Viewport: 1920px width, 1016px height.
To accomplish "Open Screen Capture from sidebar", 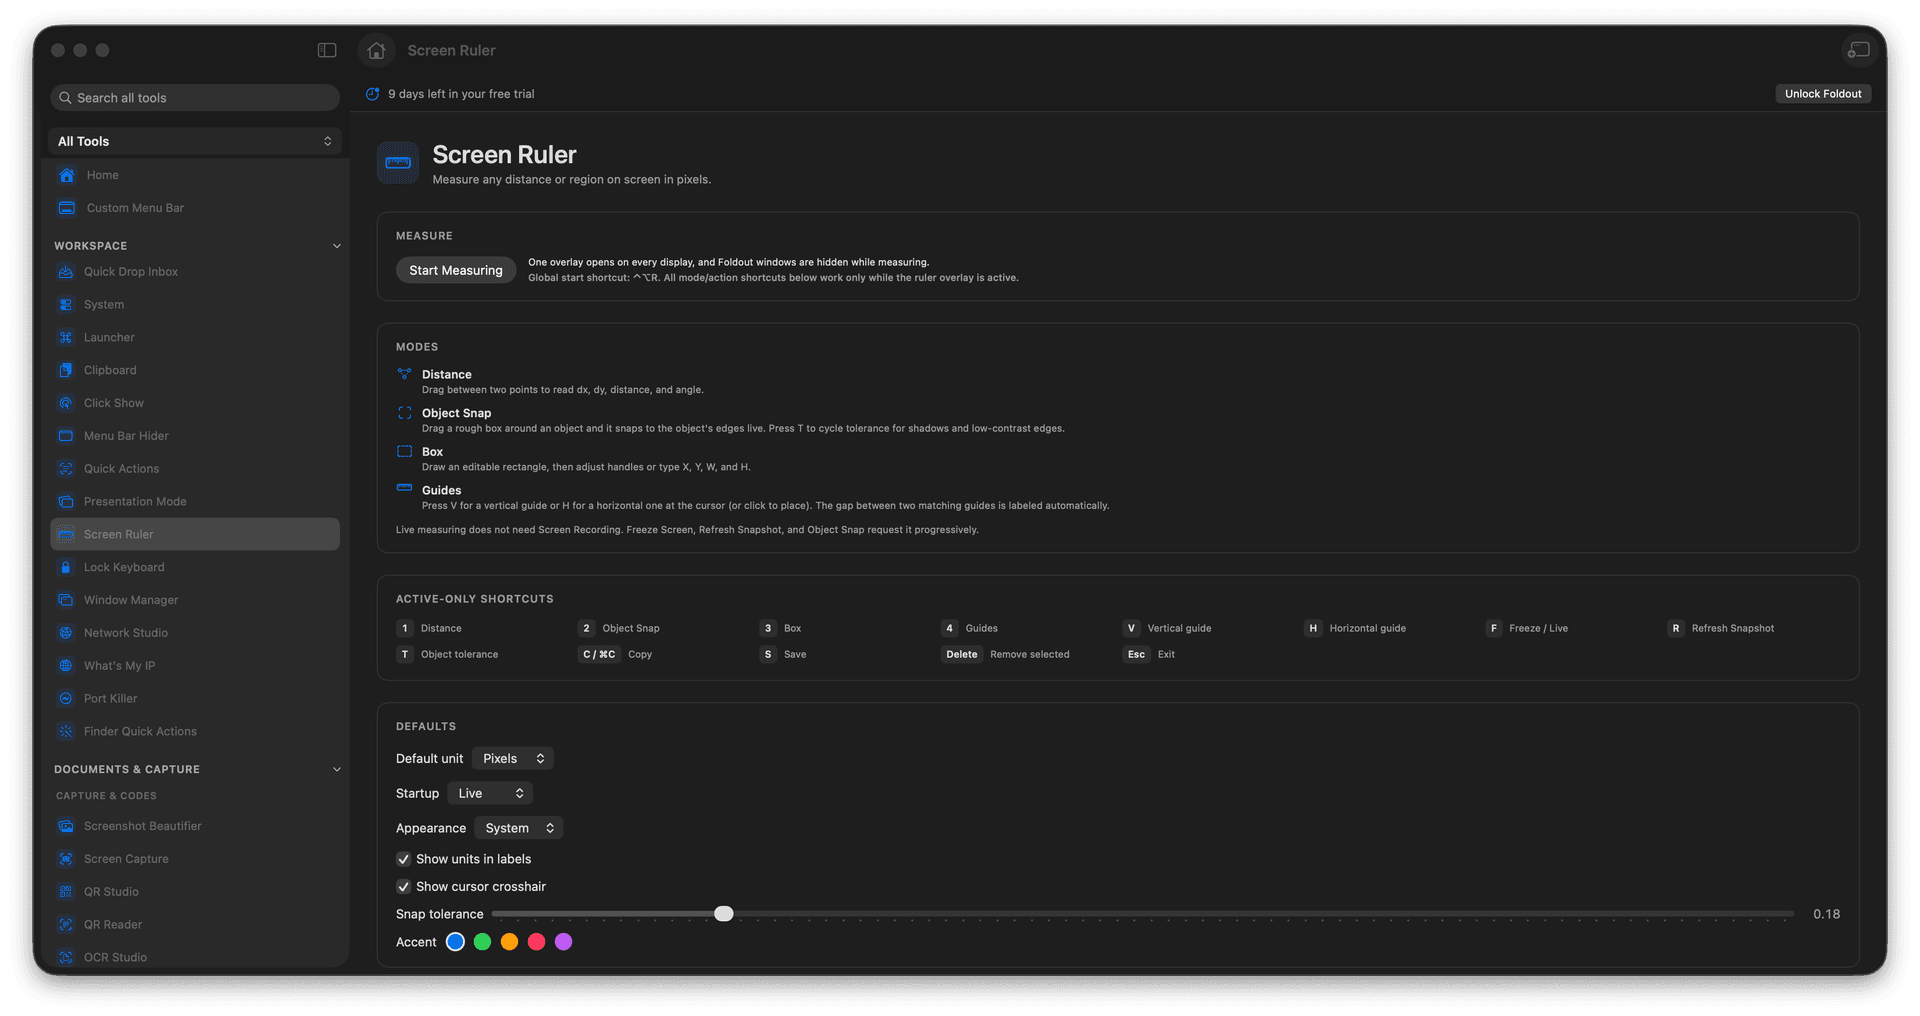I will pos(195,859).
